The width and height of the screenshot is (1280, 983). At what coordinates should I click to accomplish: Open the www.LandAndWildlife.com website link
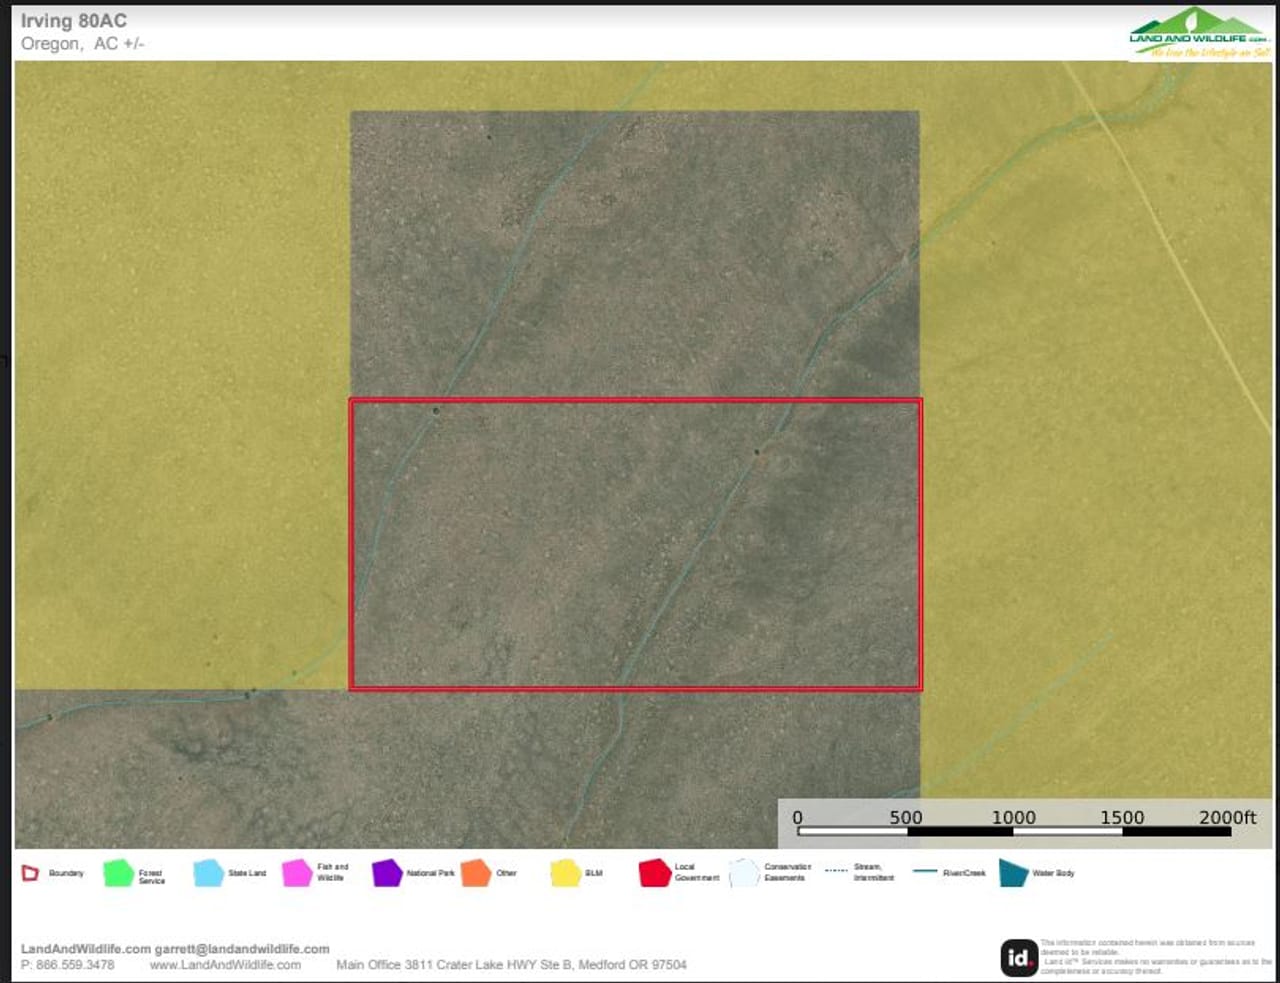tap(225, 965)
